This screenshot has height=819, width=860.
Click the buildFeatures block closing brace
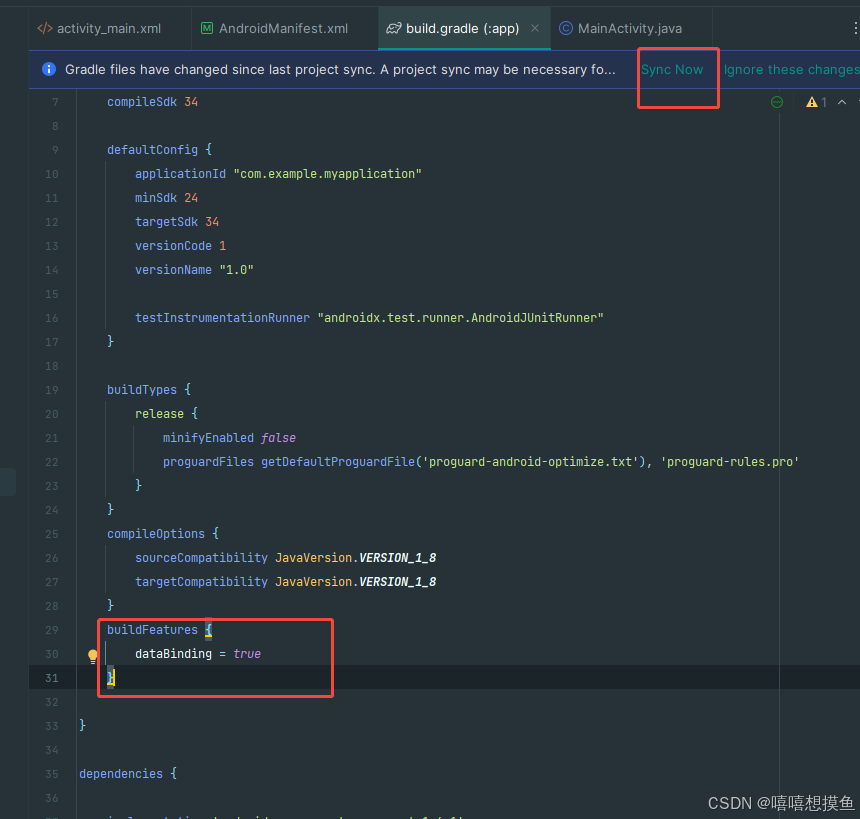(110, 678)
